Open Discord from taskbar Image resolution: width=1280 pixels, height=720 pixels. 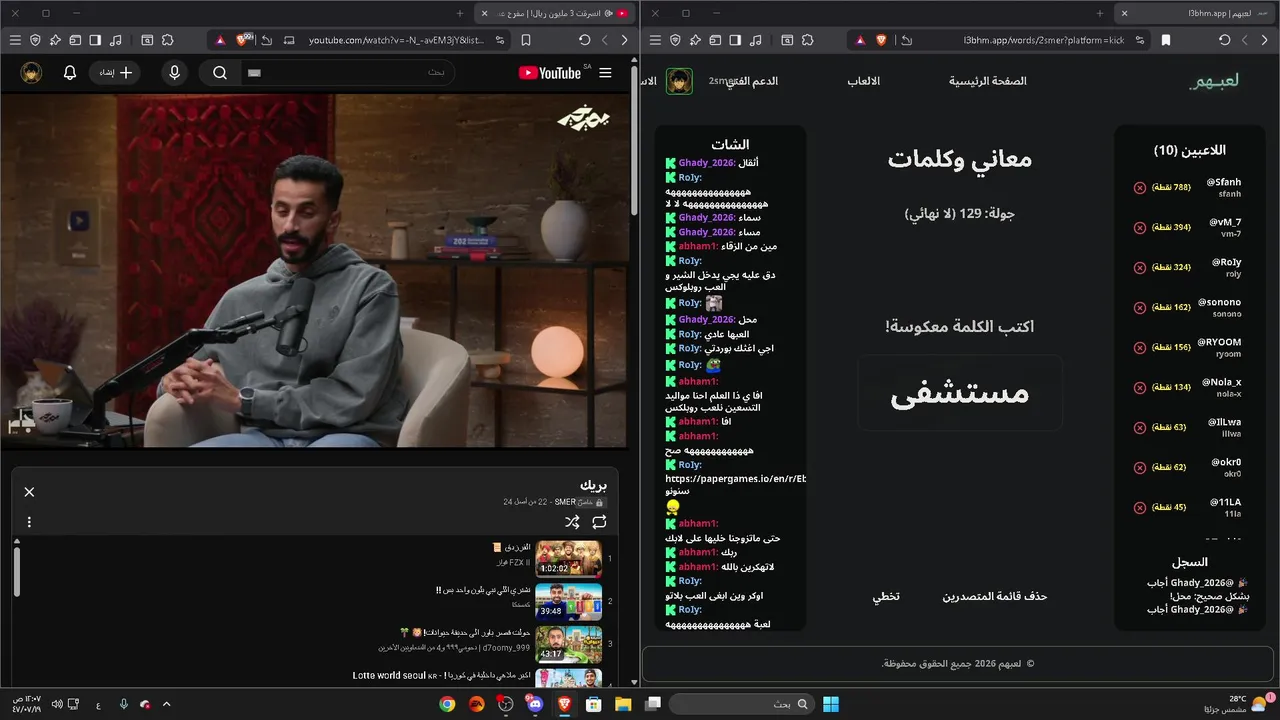[535, 704]
